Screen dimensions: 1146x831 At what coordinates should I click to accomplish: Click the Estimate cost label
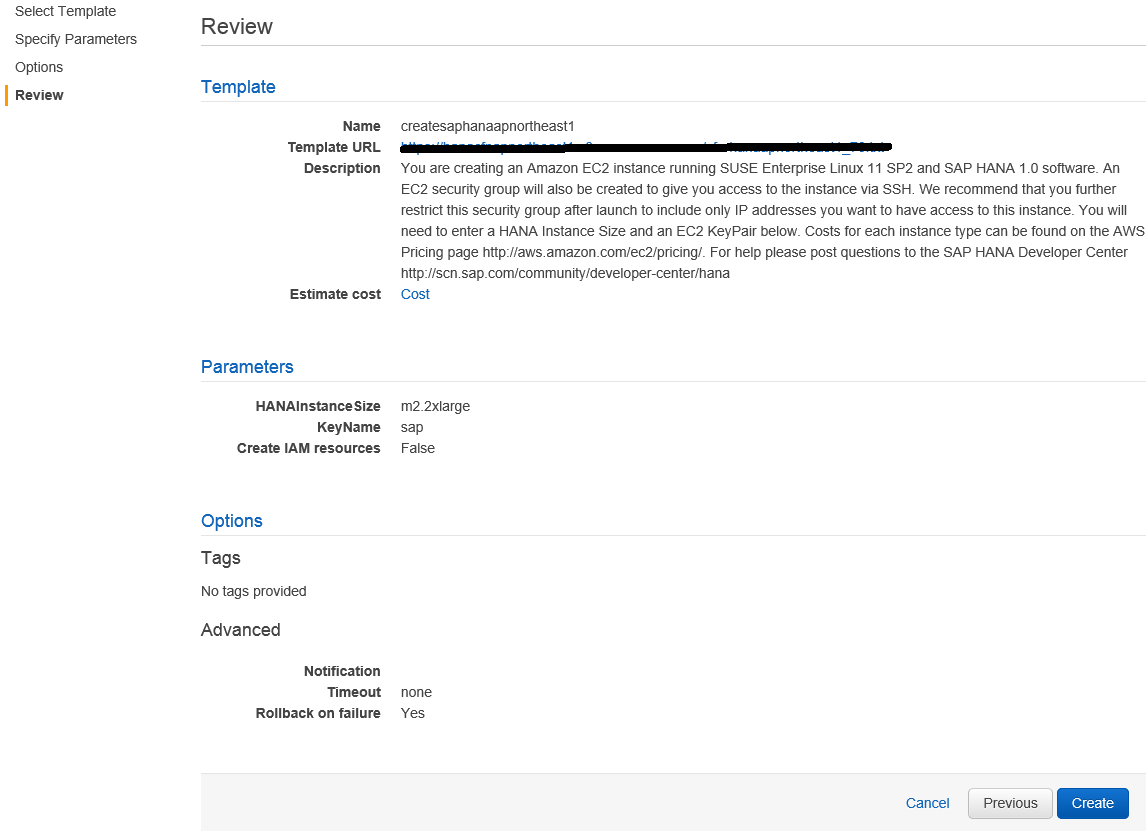[x=335, y=294]
